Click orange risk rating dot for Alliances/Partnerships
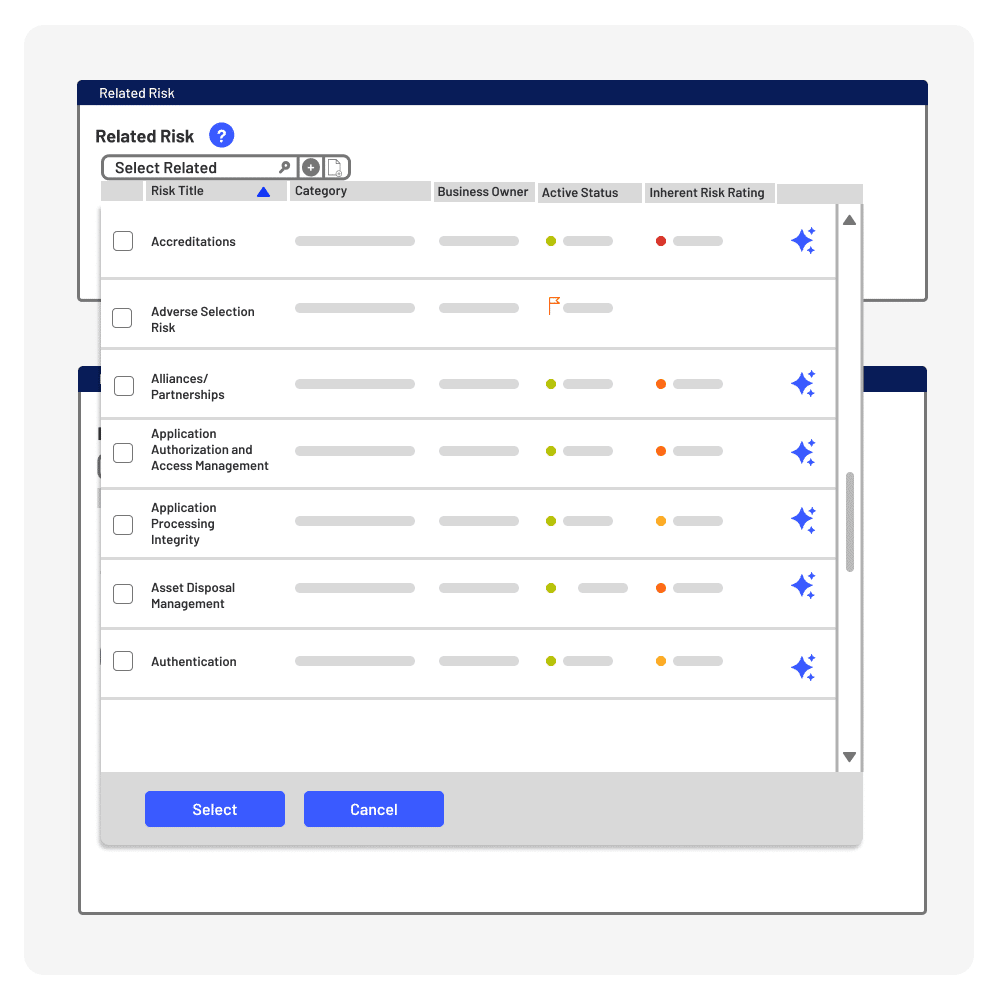This screenshot has width=1000, height=1000. click(x=661, y=384)
